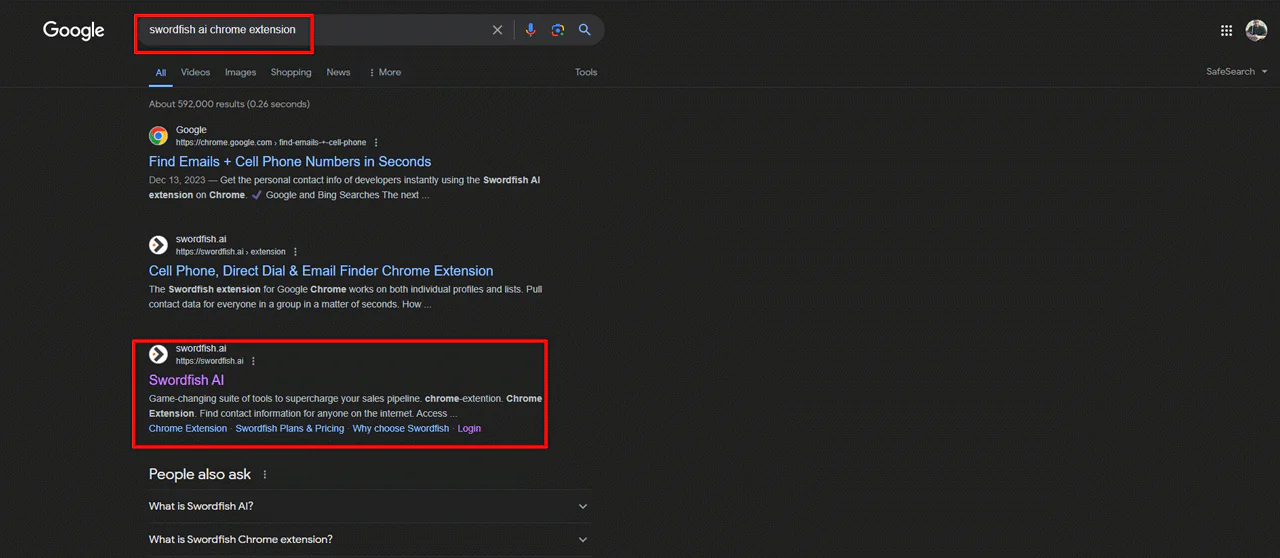Switch to the Images tab
Viewport: 1280px width, 558px height.
tap(240, 73)
